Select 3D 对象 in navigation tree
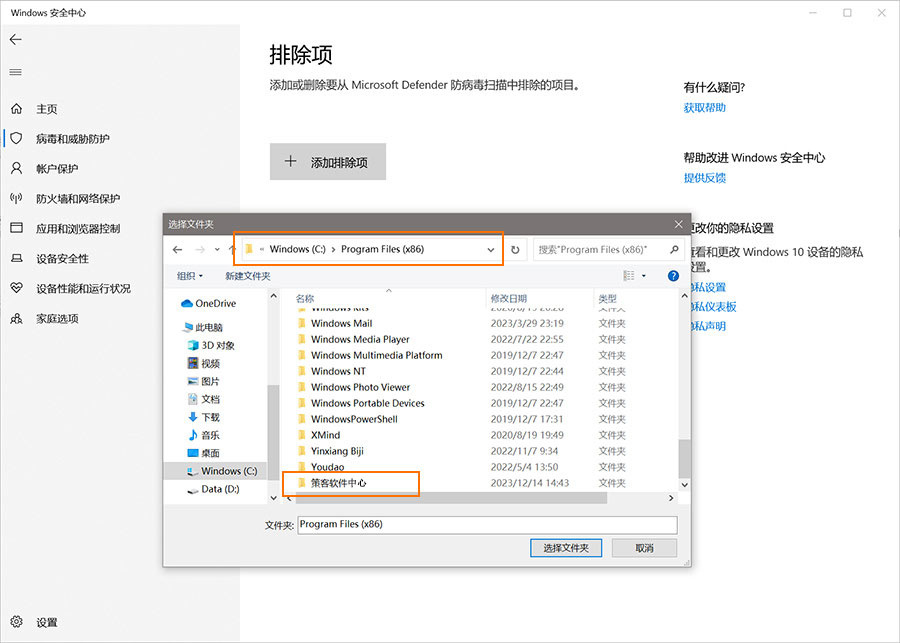This screenshot has height=643, width=900. pos(211,345)
